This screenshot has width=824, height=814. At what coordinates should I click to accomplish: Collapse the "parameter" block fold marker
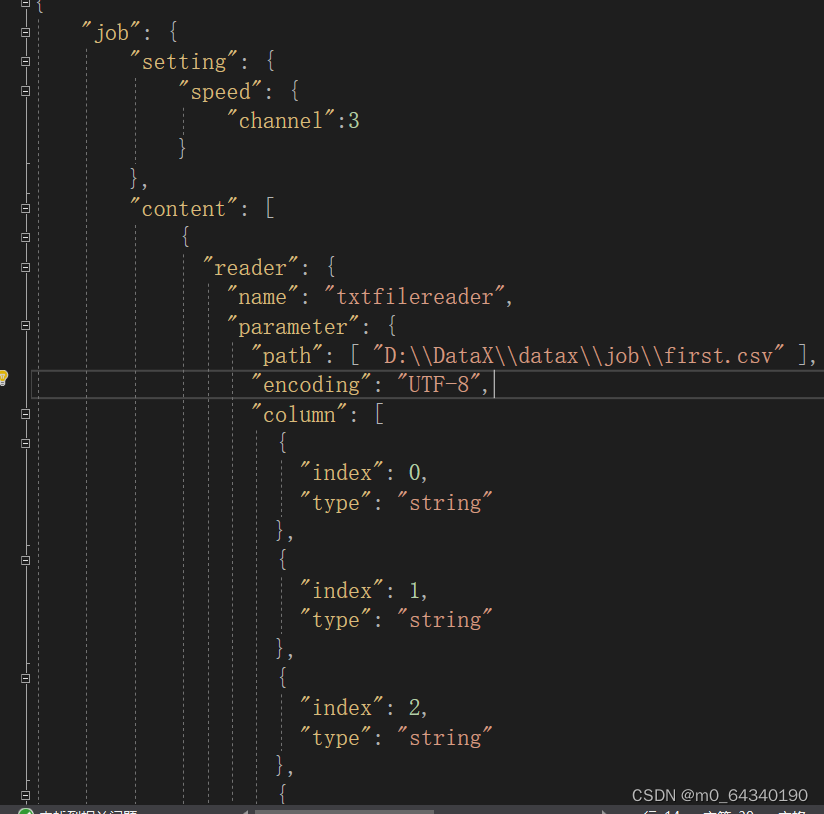25,326
